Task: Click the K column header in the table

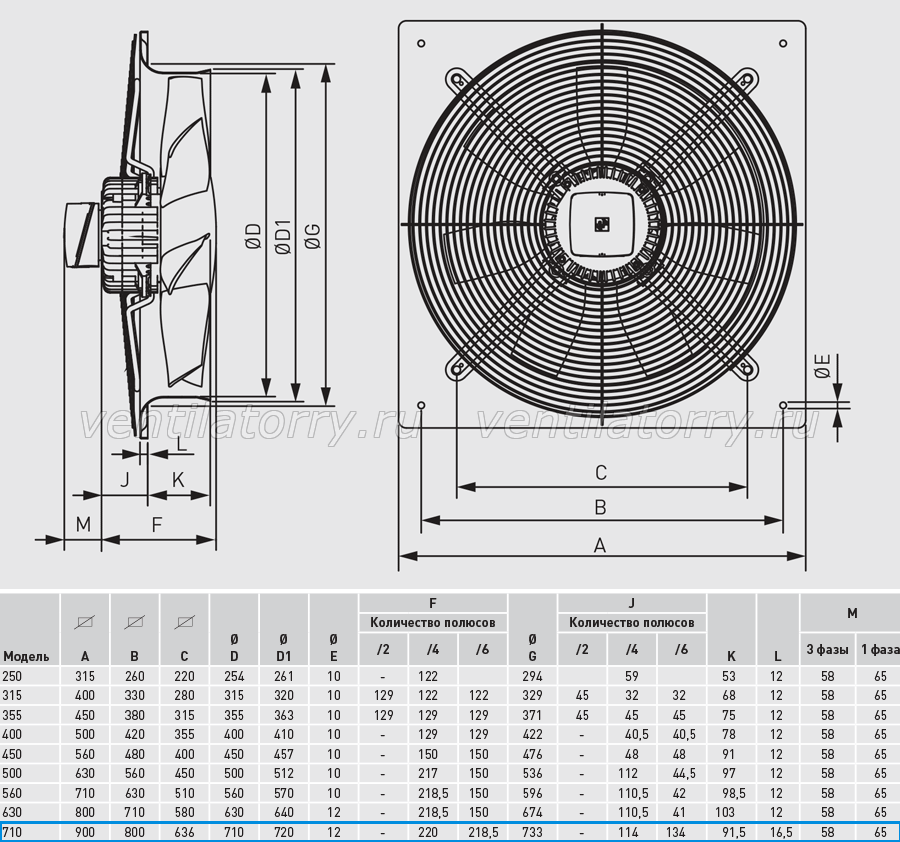Action: [731, 656]
